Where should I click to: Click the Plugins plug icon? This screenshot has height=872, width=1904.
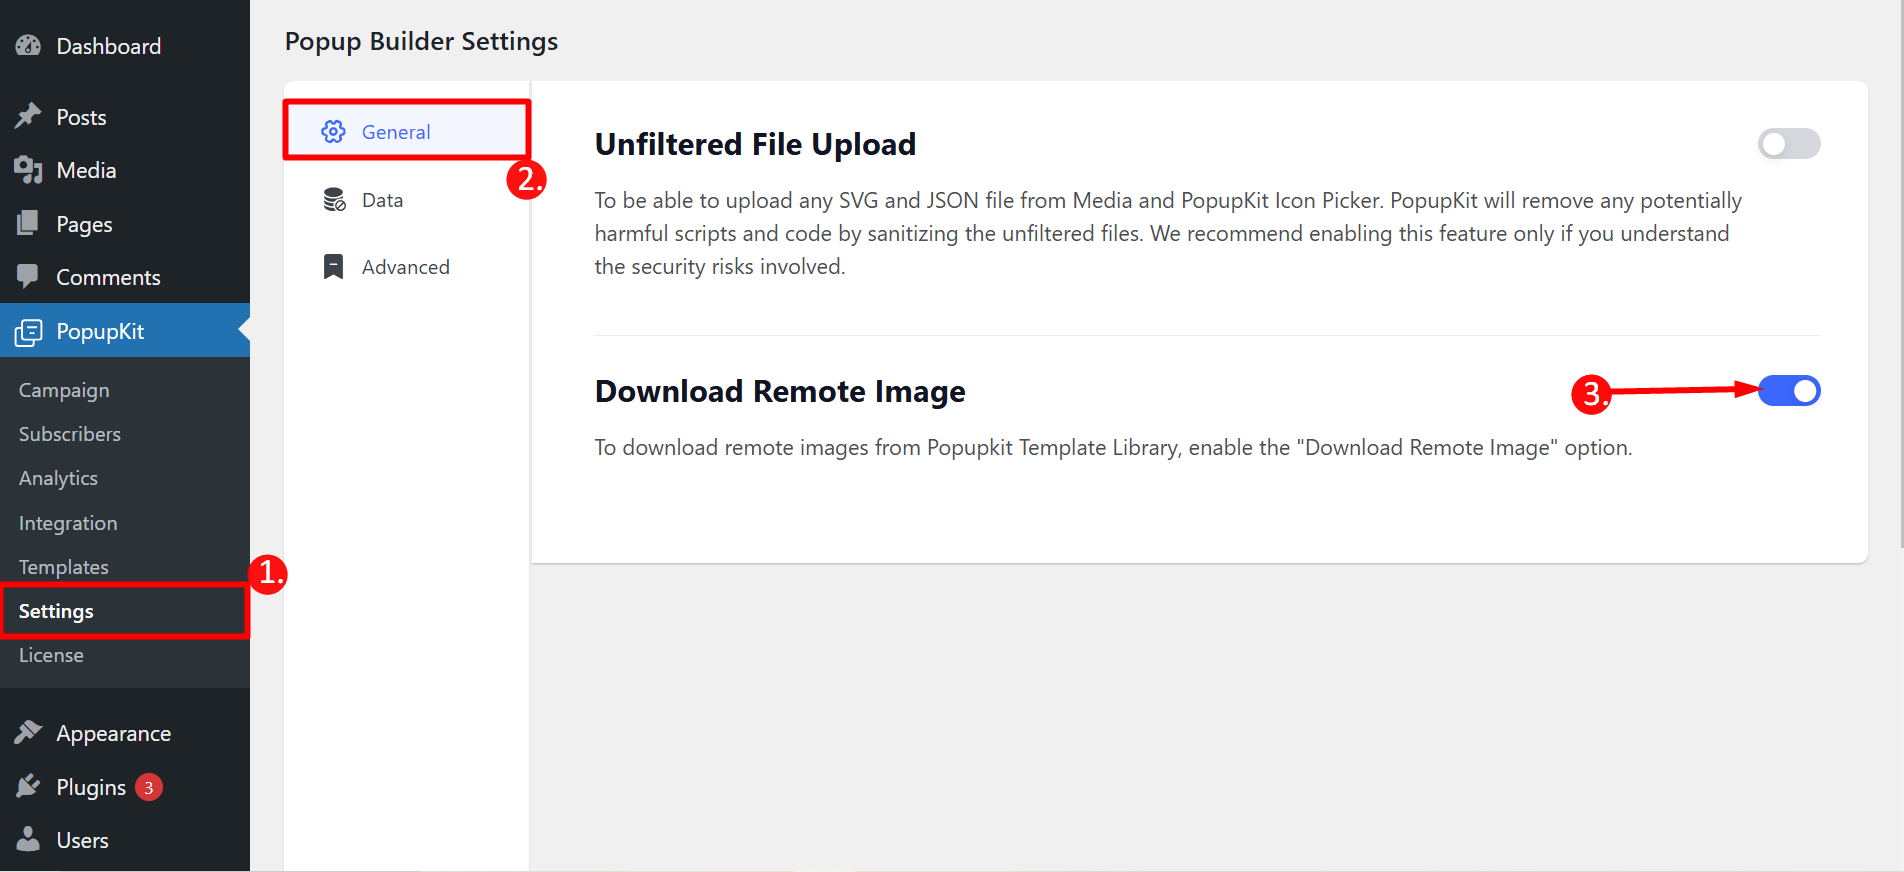28,787
